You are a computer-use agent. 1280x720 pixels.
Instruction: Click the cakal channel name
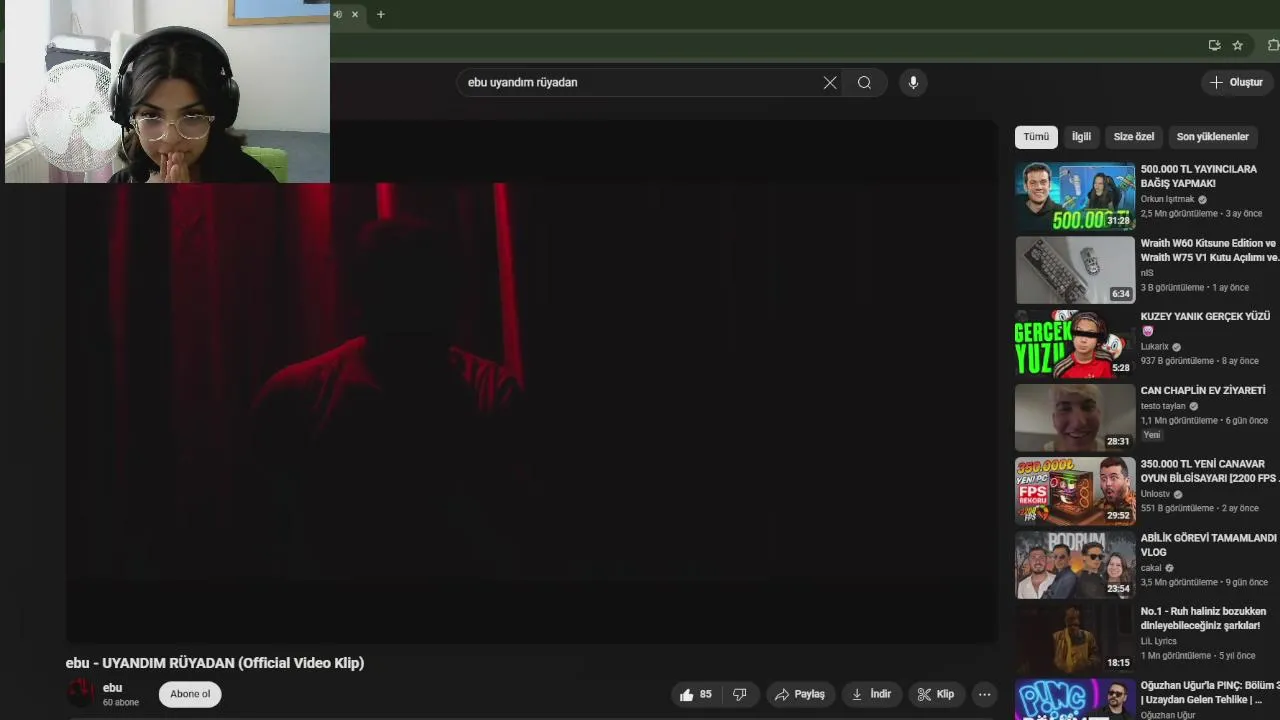[x=1151, y=568]
